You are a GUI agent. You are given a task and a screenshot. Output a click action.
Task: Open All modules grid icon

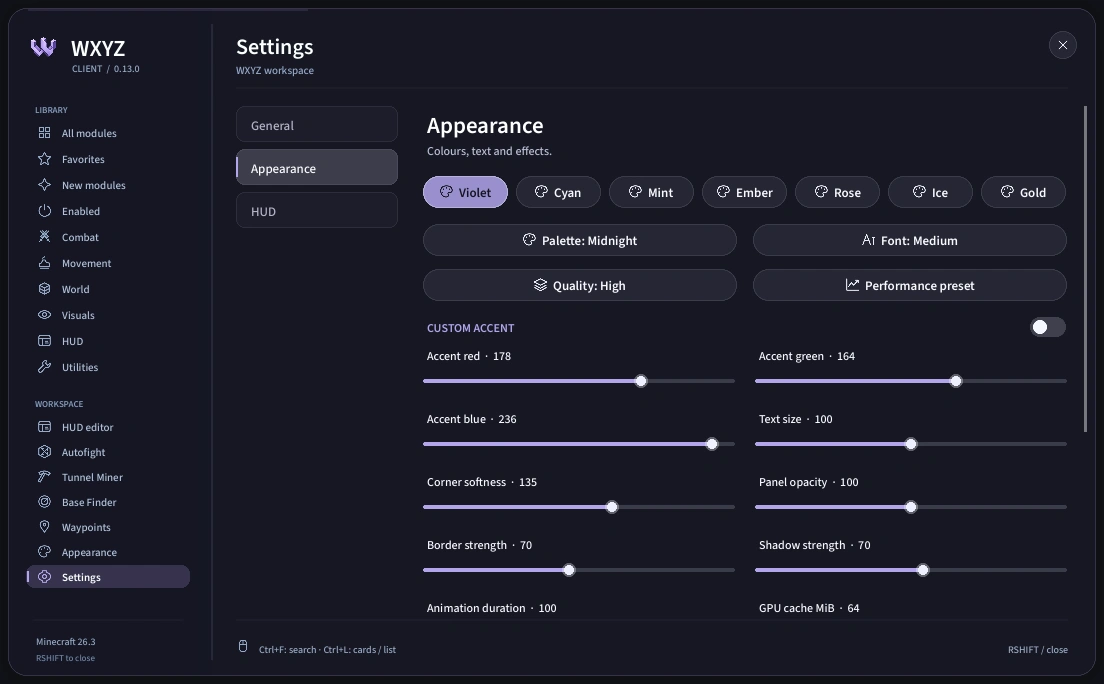pos(44,132)
